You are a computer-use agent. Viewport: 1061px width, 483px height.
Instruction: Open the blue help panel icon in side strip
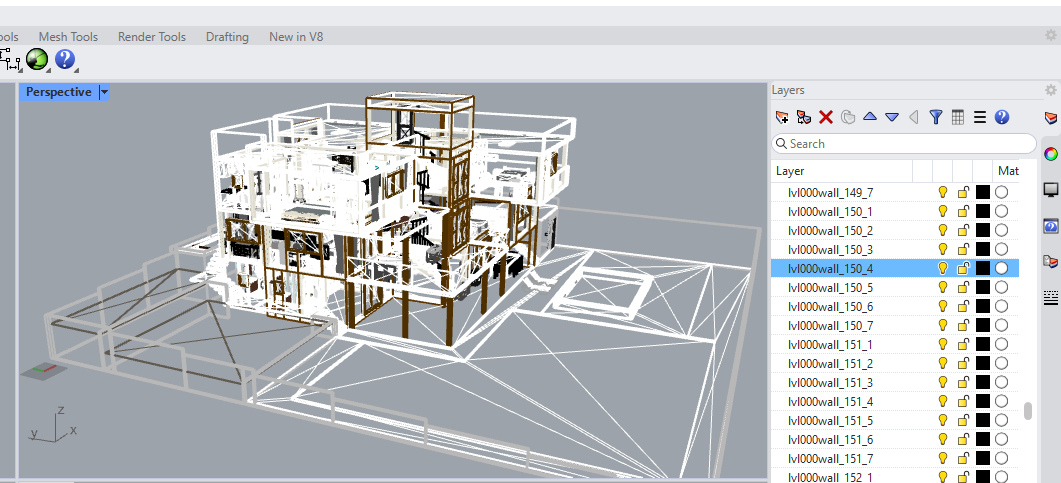[1051, 226]
